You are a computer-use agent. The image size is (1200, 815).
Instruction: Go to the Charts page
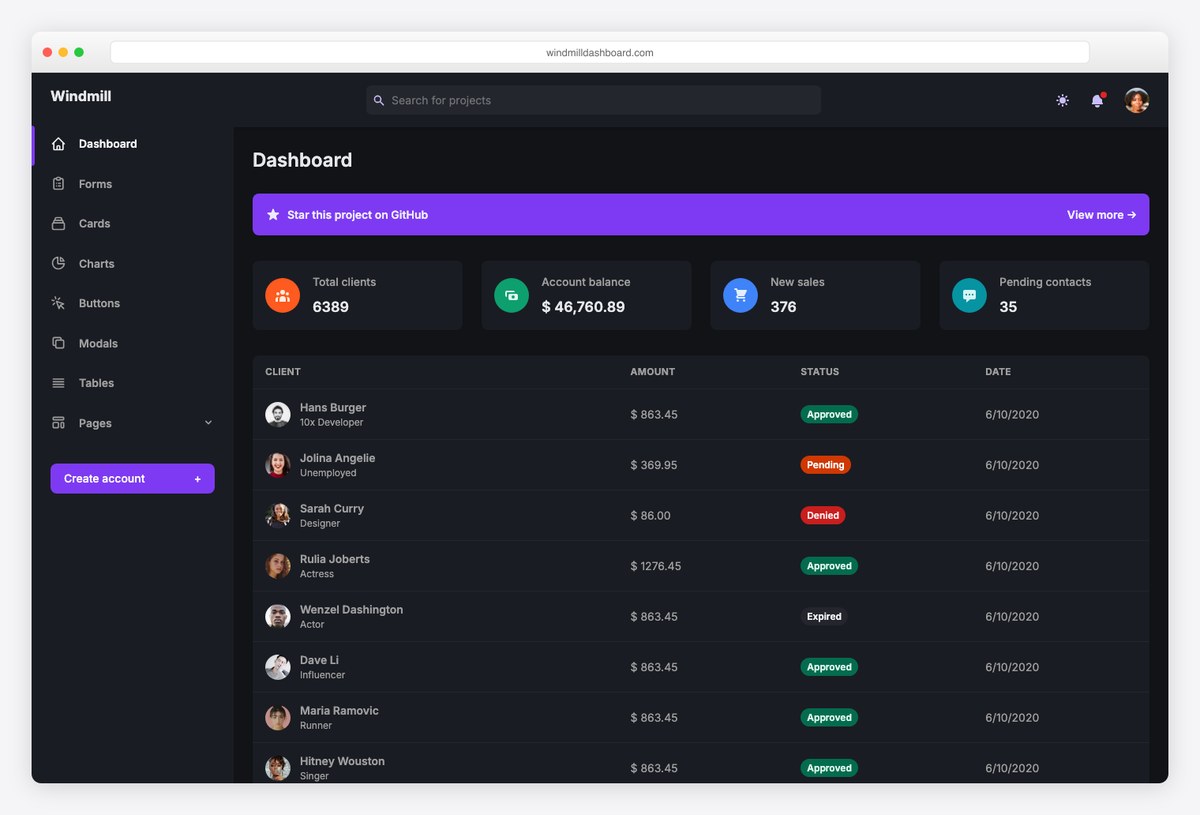pyautogui.click(x=96, y=264)
